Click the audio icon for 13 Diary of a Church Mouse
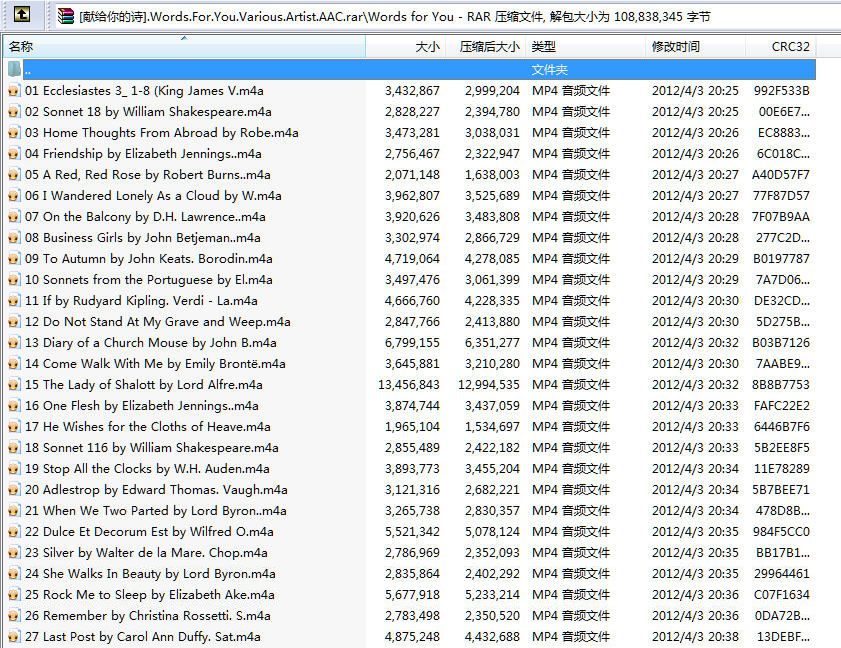The image size is (841, 648). tap(14, 343)
